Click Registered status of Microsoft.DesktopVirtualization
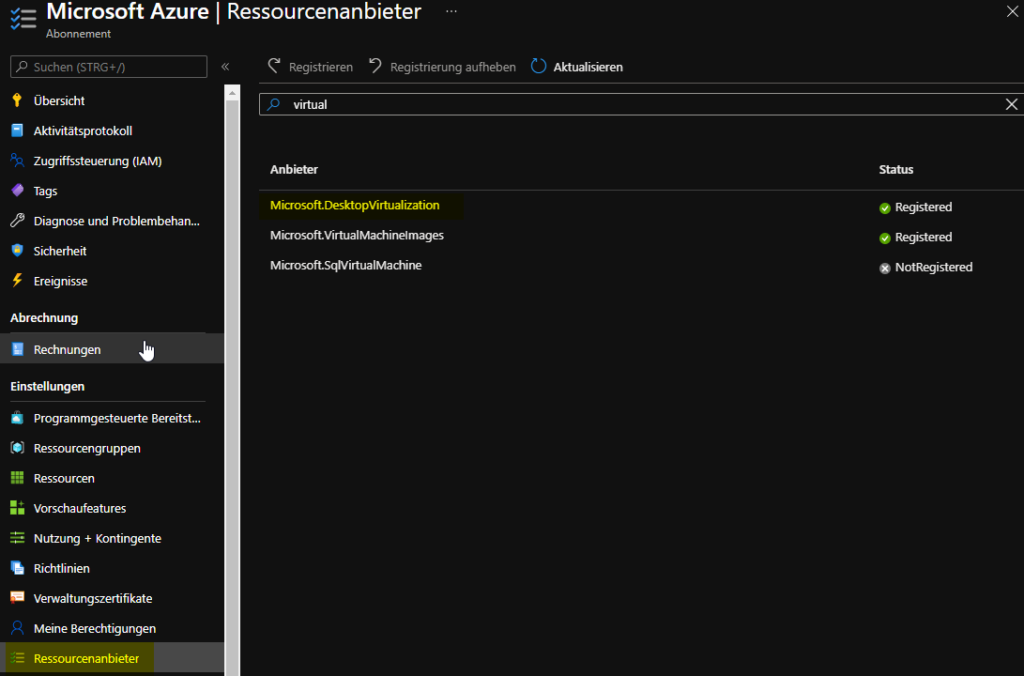1024x676 pixels. (x=923, y=207)
